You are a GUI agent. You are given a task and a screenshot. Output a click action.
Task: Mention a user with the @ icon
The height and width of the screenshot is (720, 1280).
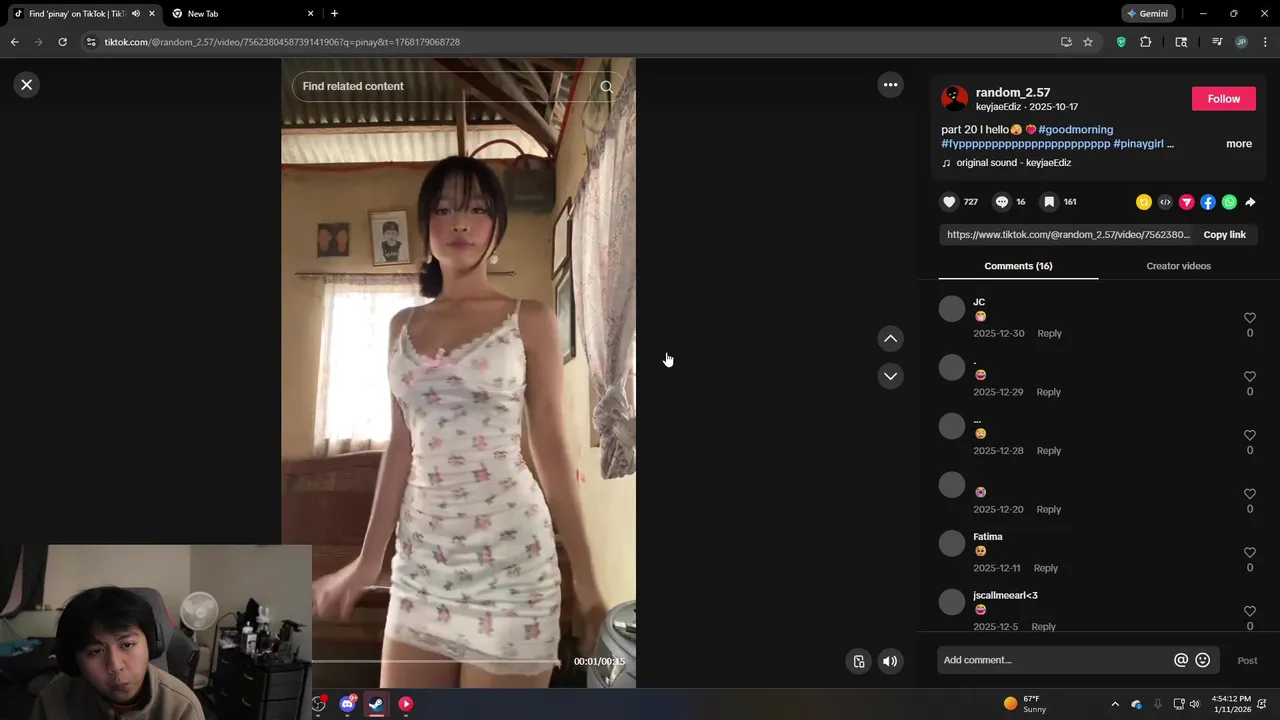pos(1181,660)
